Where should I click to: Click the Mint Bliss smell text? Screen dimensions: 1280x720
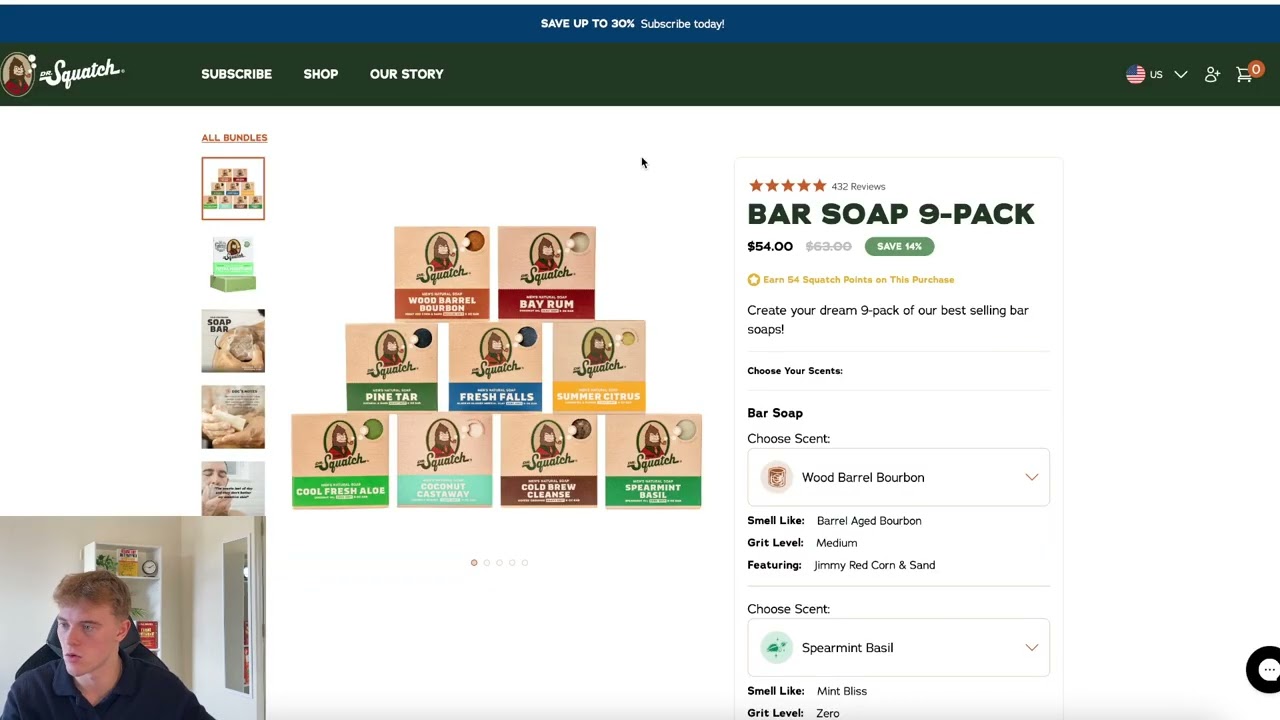point(842,691)
